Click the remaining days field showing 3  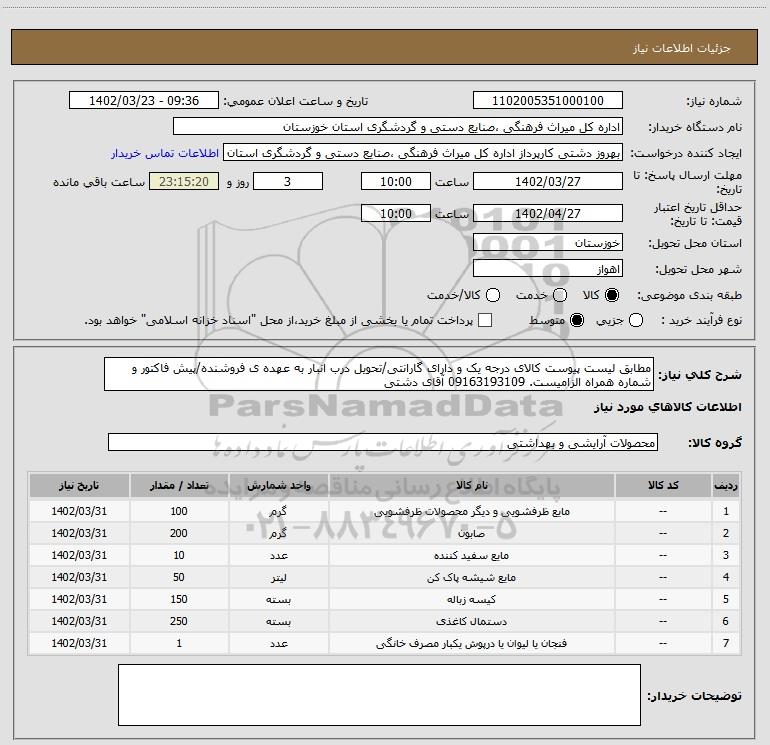pos(288,181)
